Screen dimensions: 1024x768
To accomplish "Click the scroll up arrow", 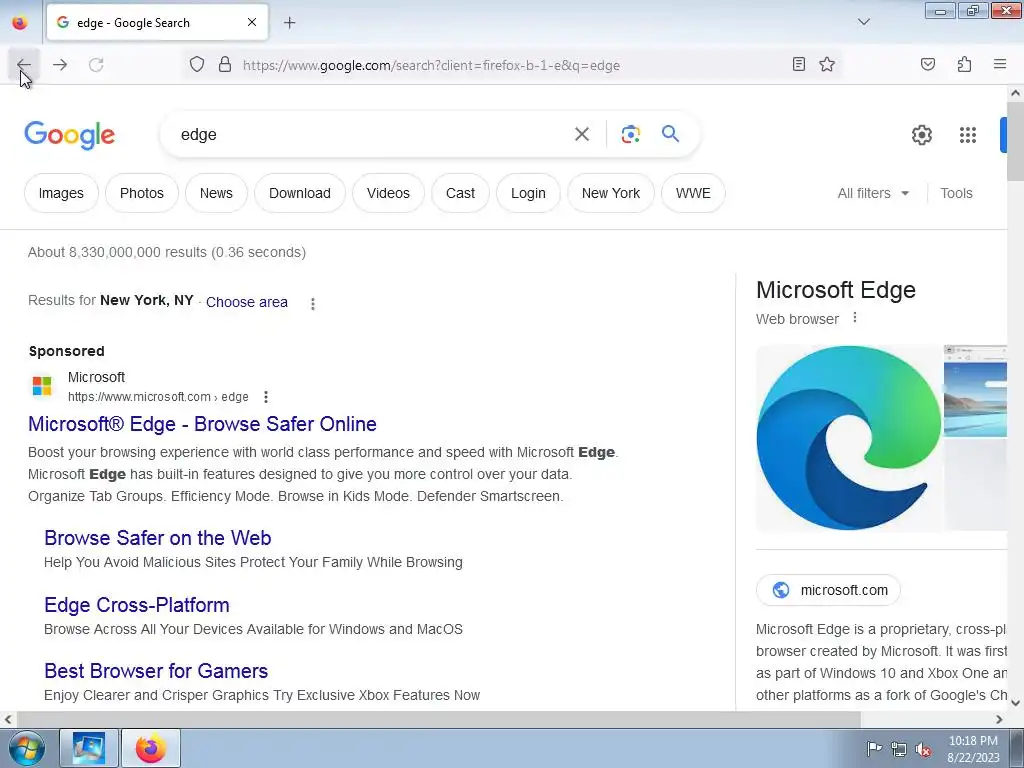I will (1015, 93).
